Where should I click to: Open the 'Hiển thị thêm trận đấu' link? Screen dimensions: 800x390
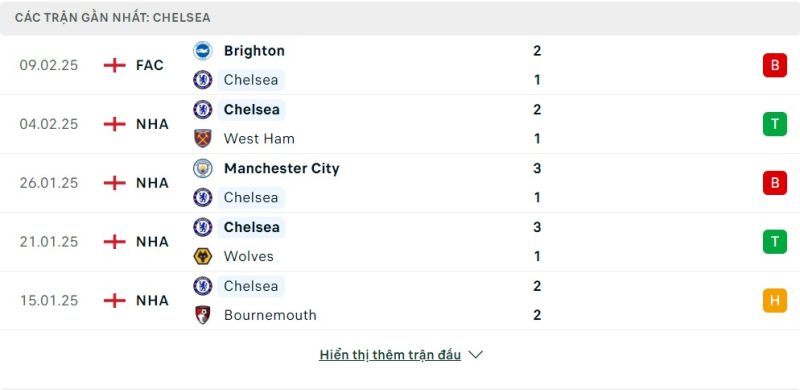tap(390, 355)
